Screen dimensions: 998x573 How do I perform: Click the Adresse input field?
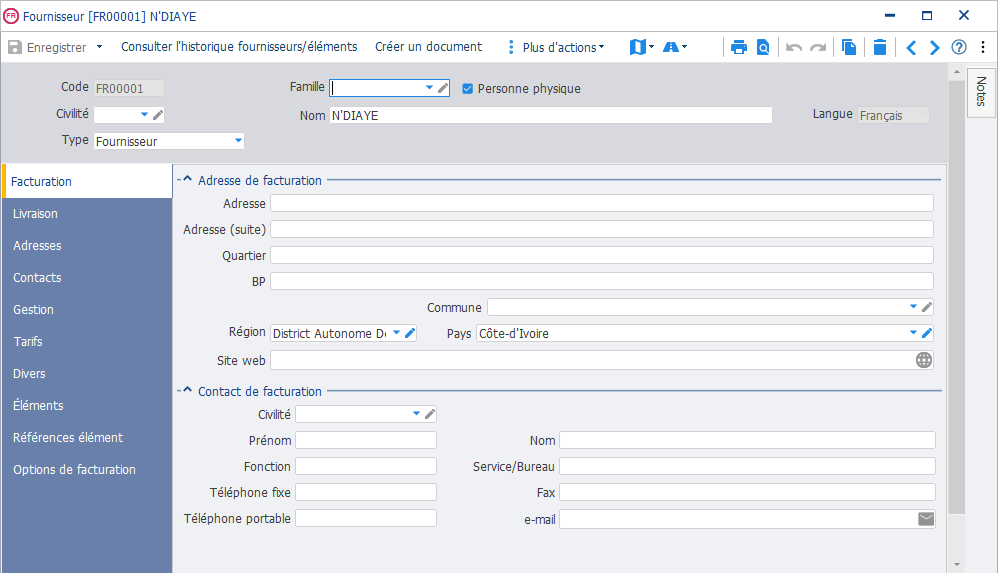point(601,204)
